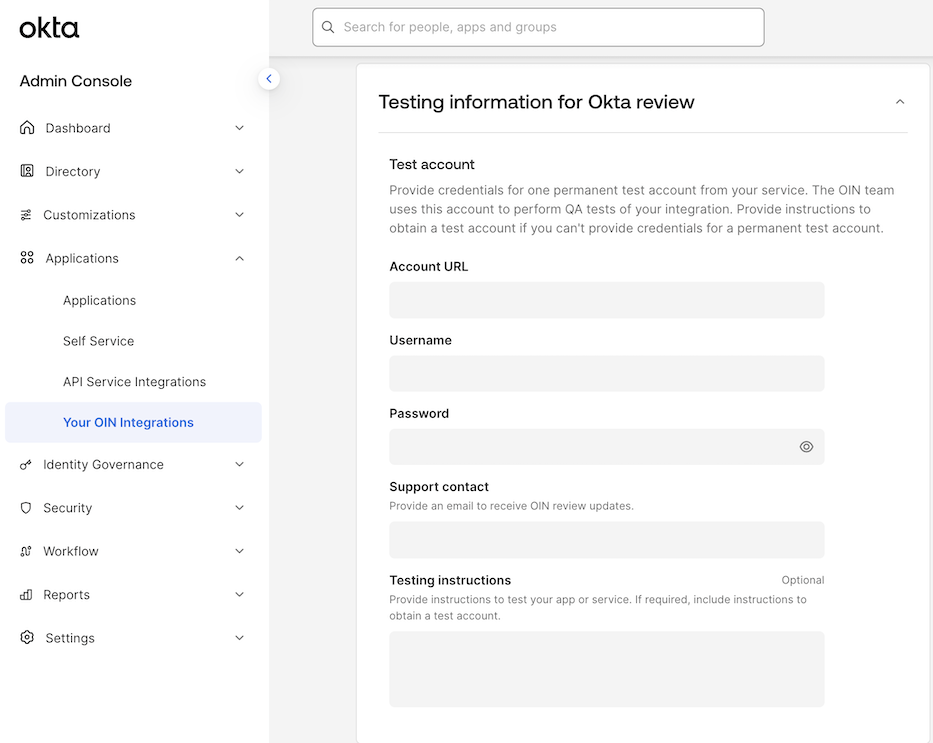Click the Dashboard home icon
Image resolution: width=933 pixels, height=743 pixels.
[27, 128]
